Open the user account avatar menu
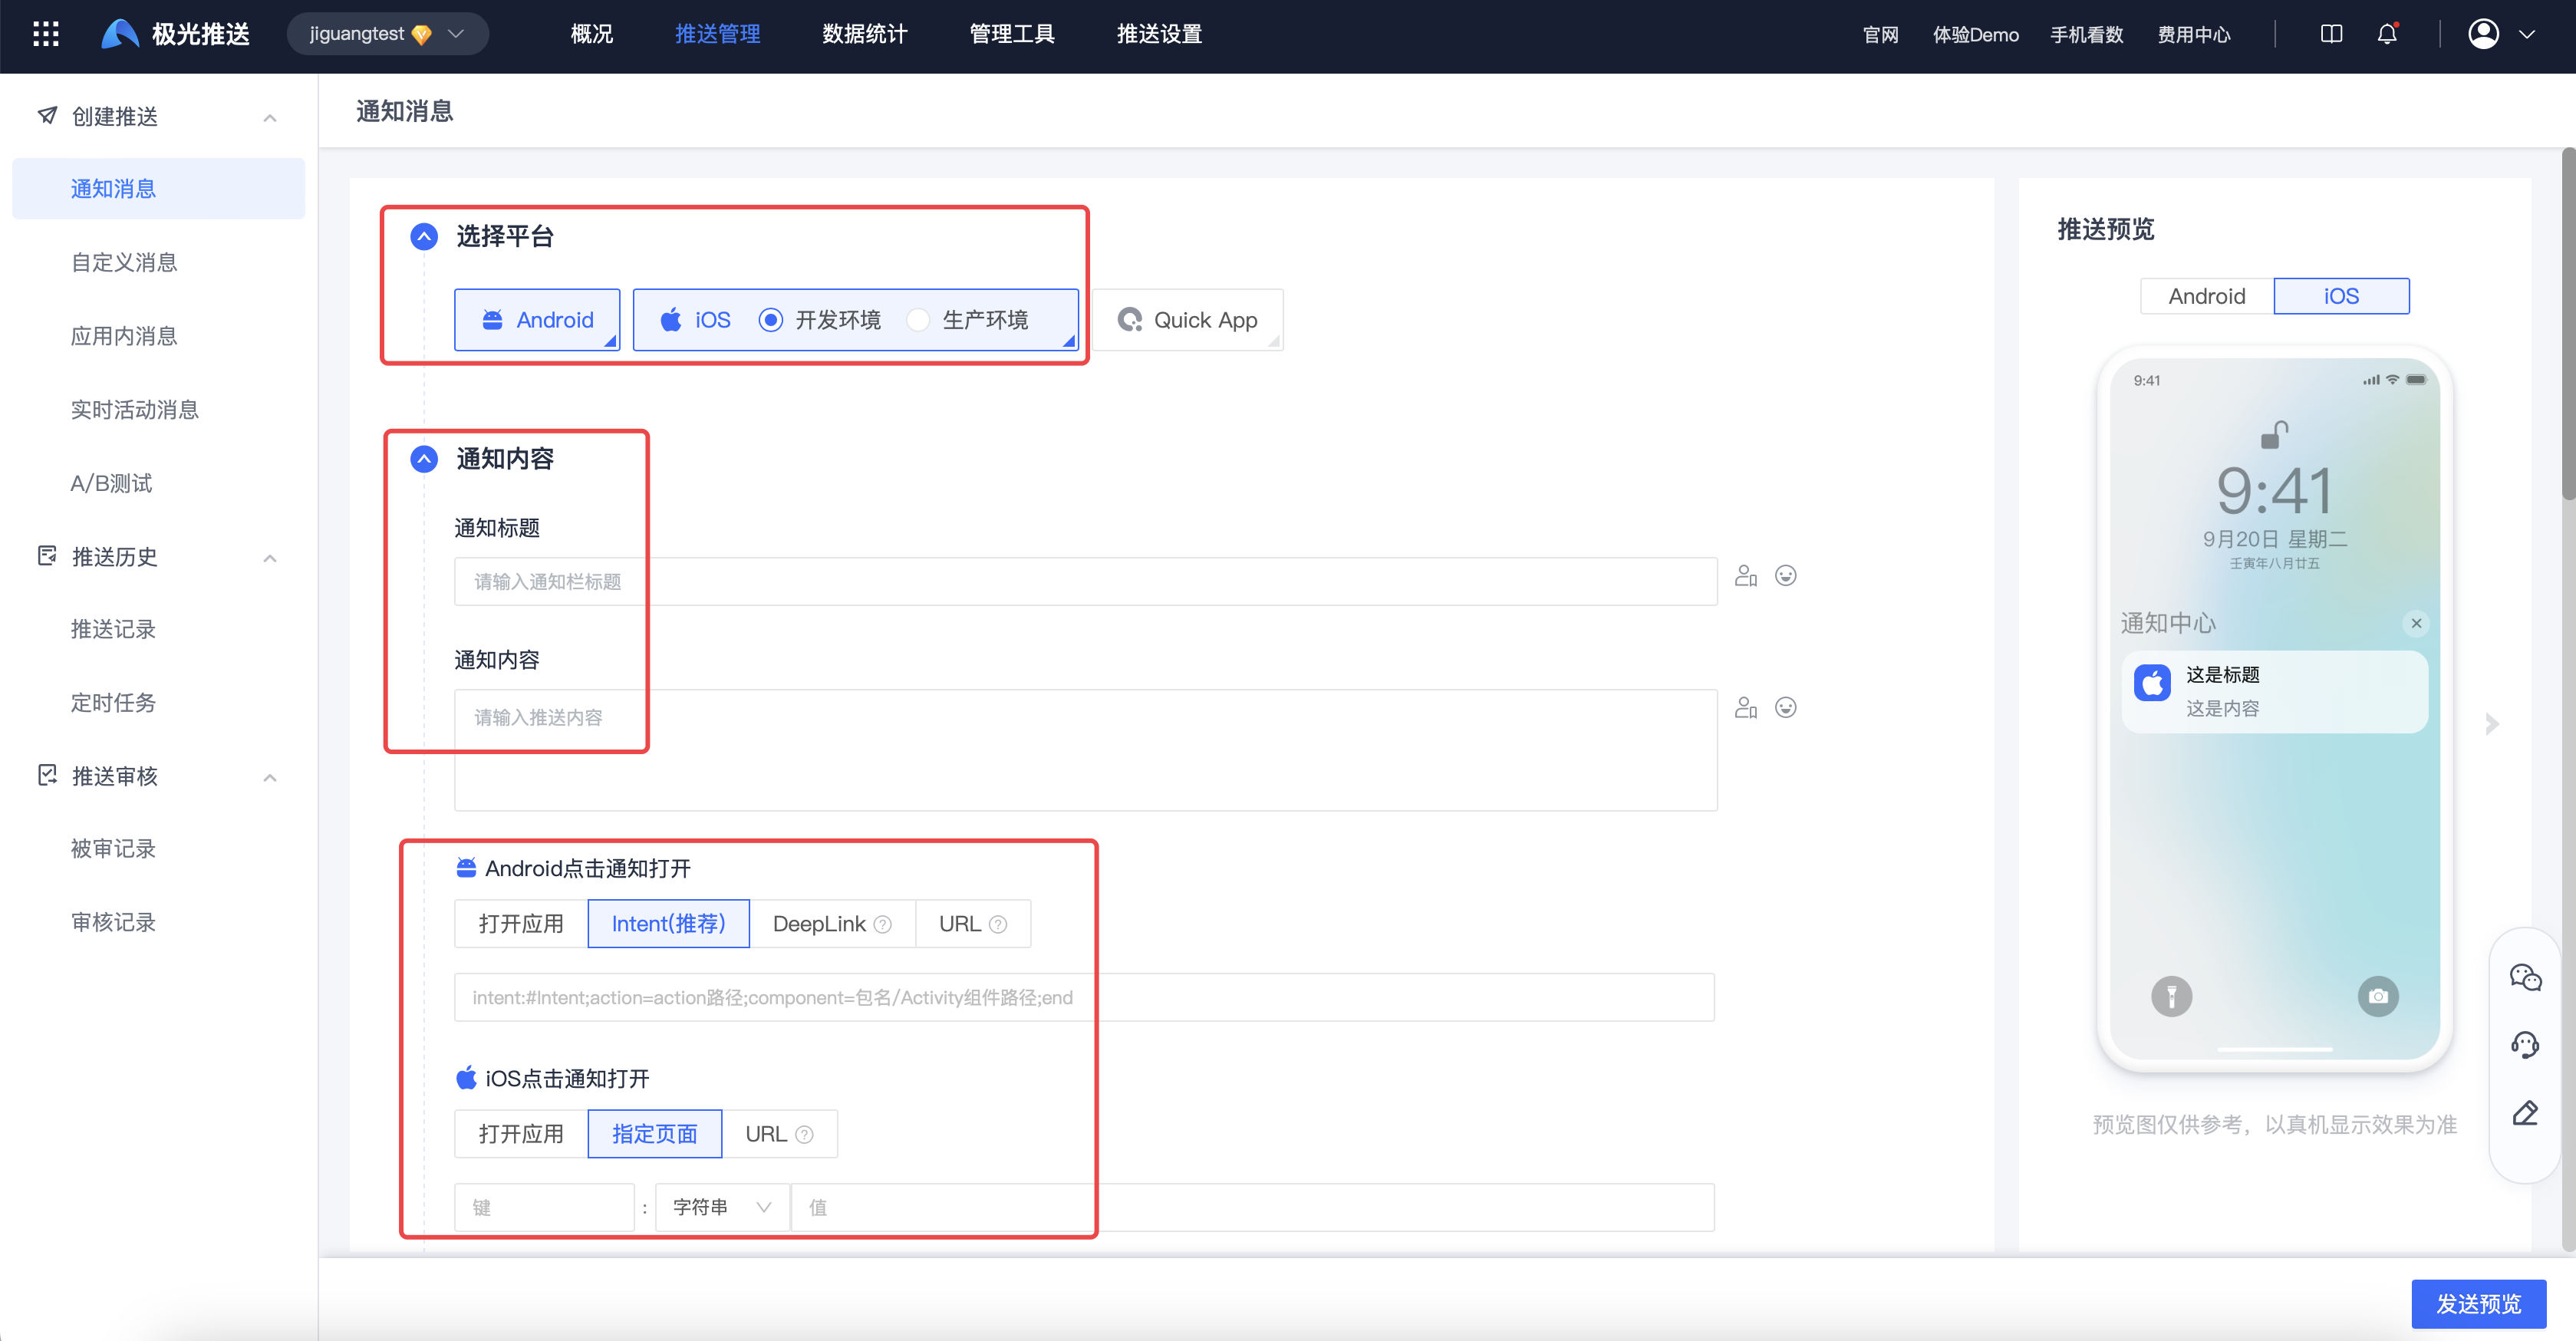The width and height of the screenshot is (2576, 1341). [x=2483, y=34]
